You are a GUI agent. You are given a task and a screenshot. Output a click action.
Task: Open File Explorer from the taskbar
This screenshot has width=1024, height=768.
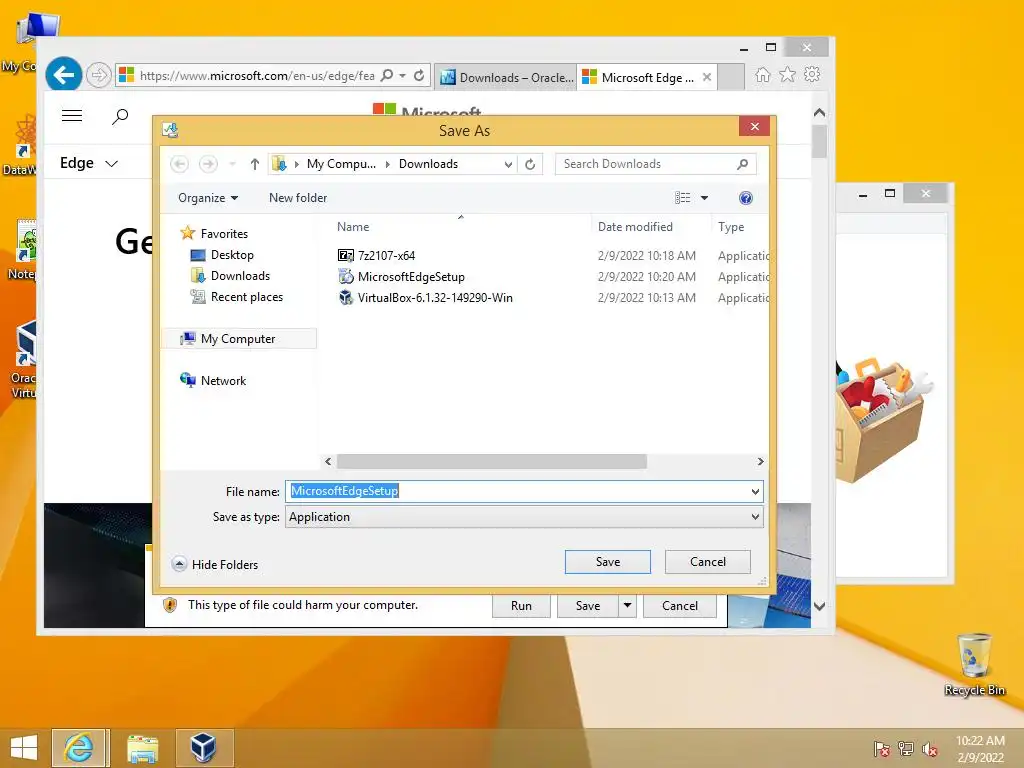(x=142, y=748)
